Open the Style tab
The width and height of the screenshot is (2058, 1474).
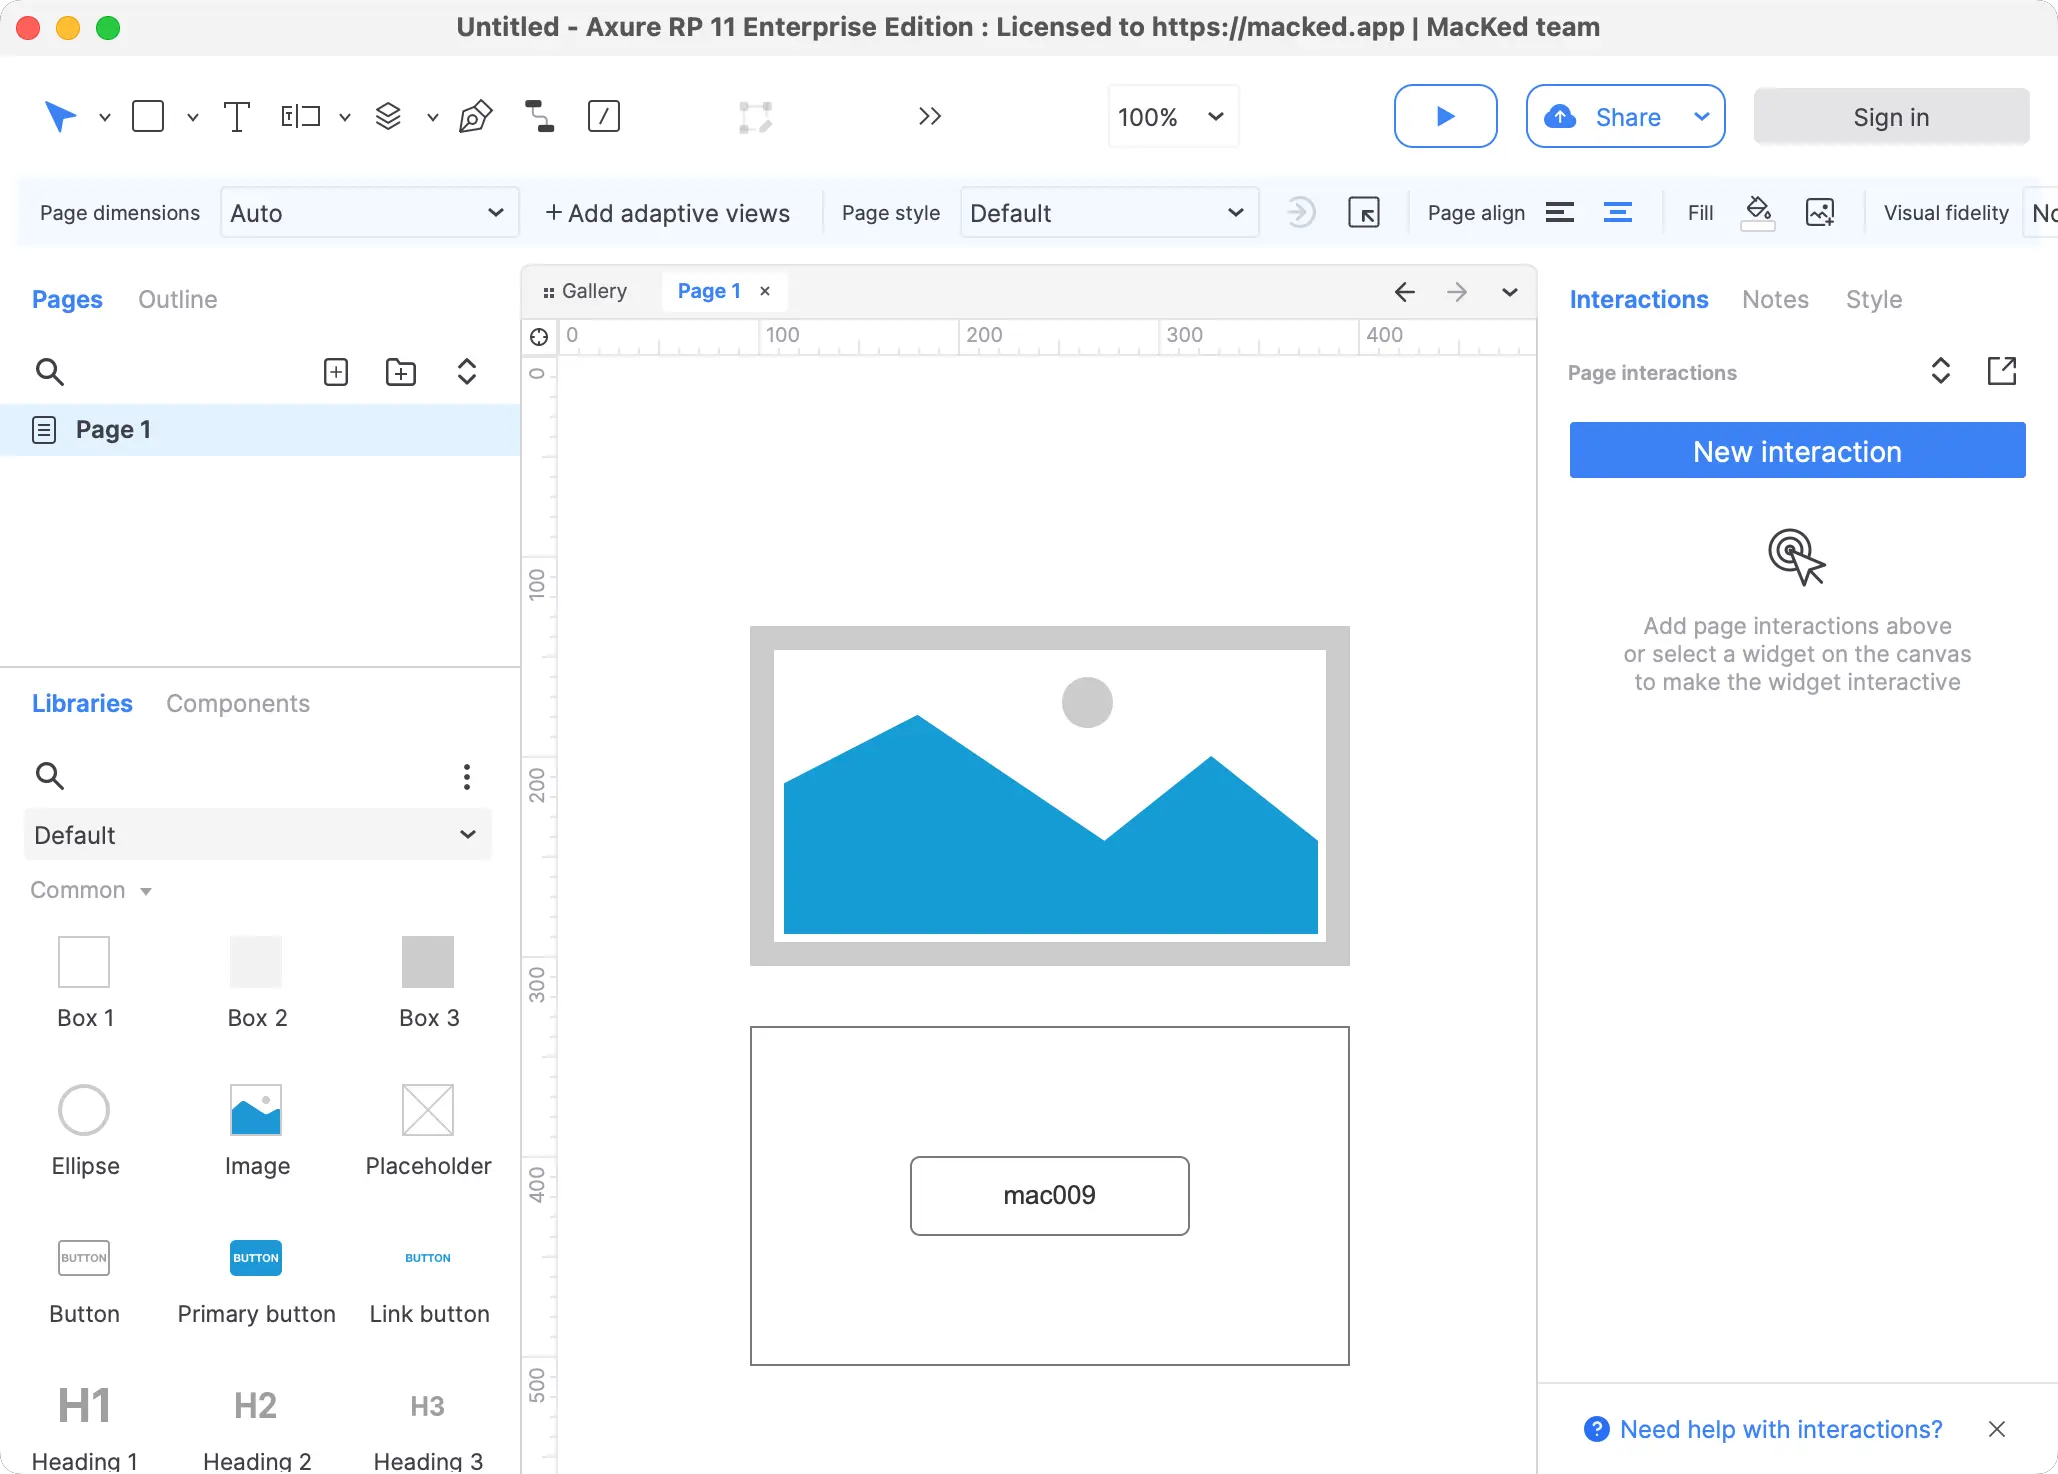point(1873,299)
